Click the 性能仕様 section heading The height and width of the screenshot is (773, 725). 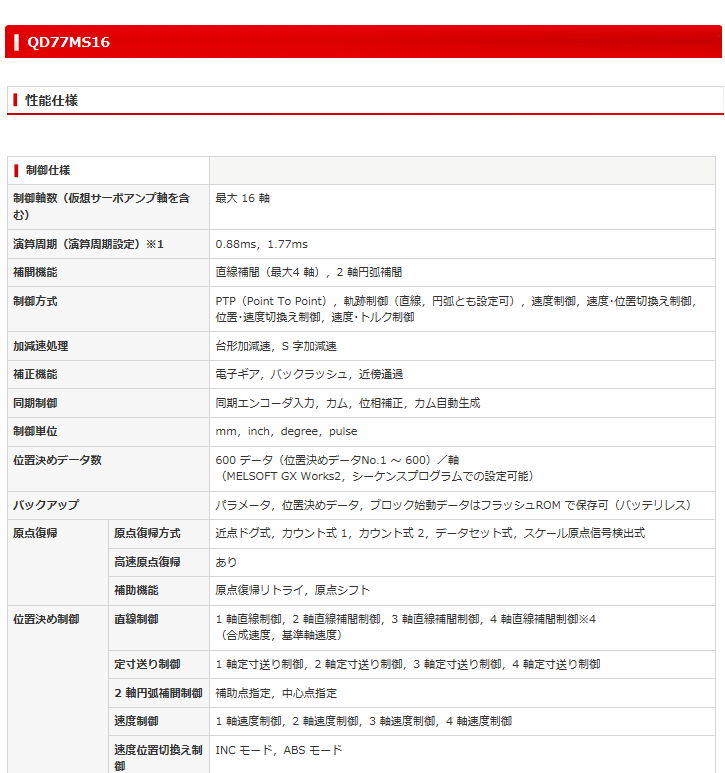click(x=51, y=101)
